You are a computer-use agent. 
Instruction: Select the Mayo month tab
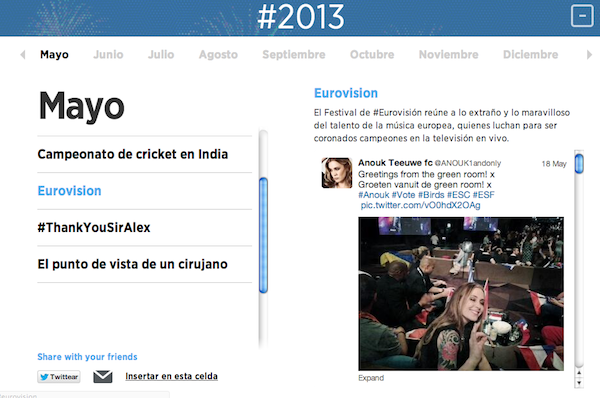pyautogui.click(x=54, y=55)
